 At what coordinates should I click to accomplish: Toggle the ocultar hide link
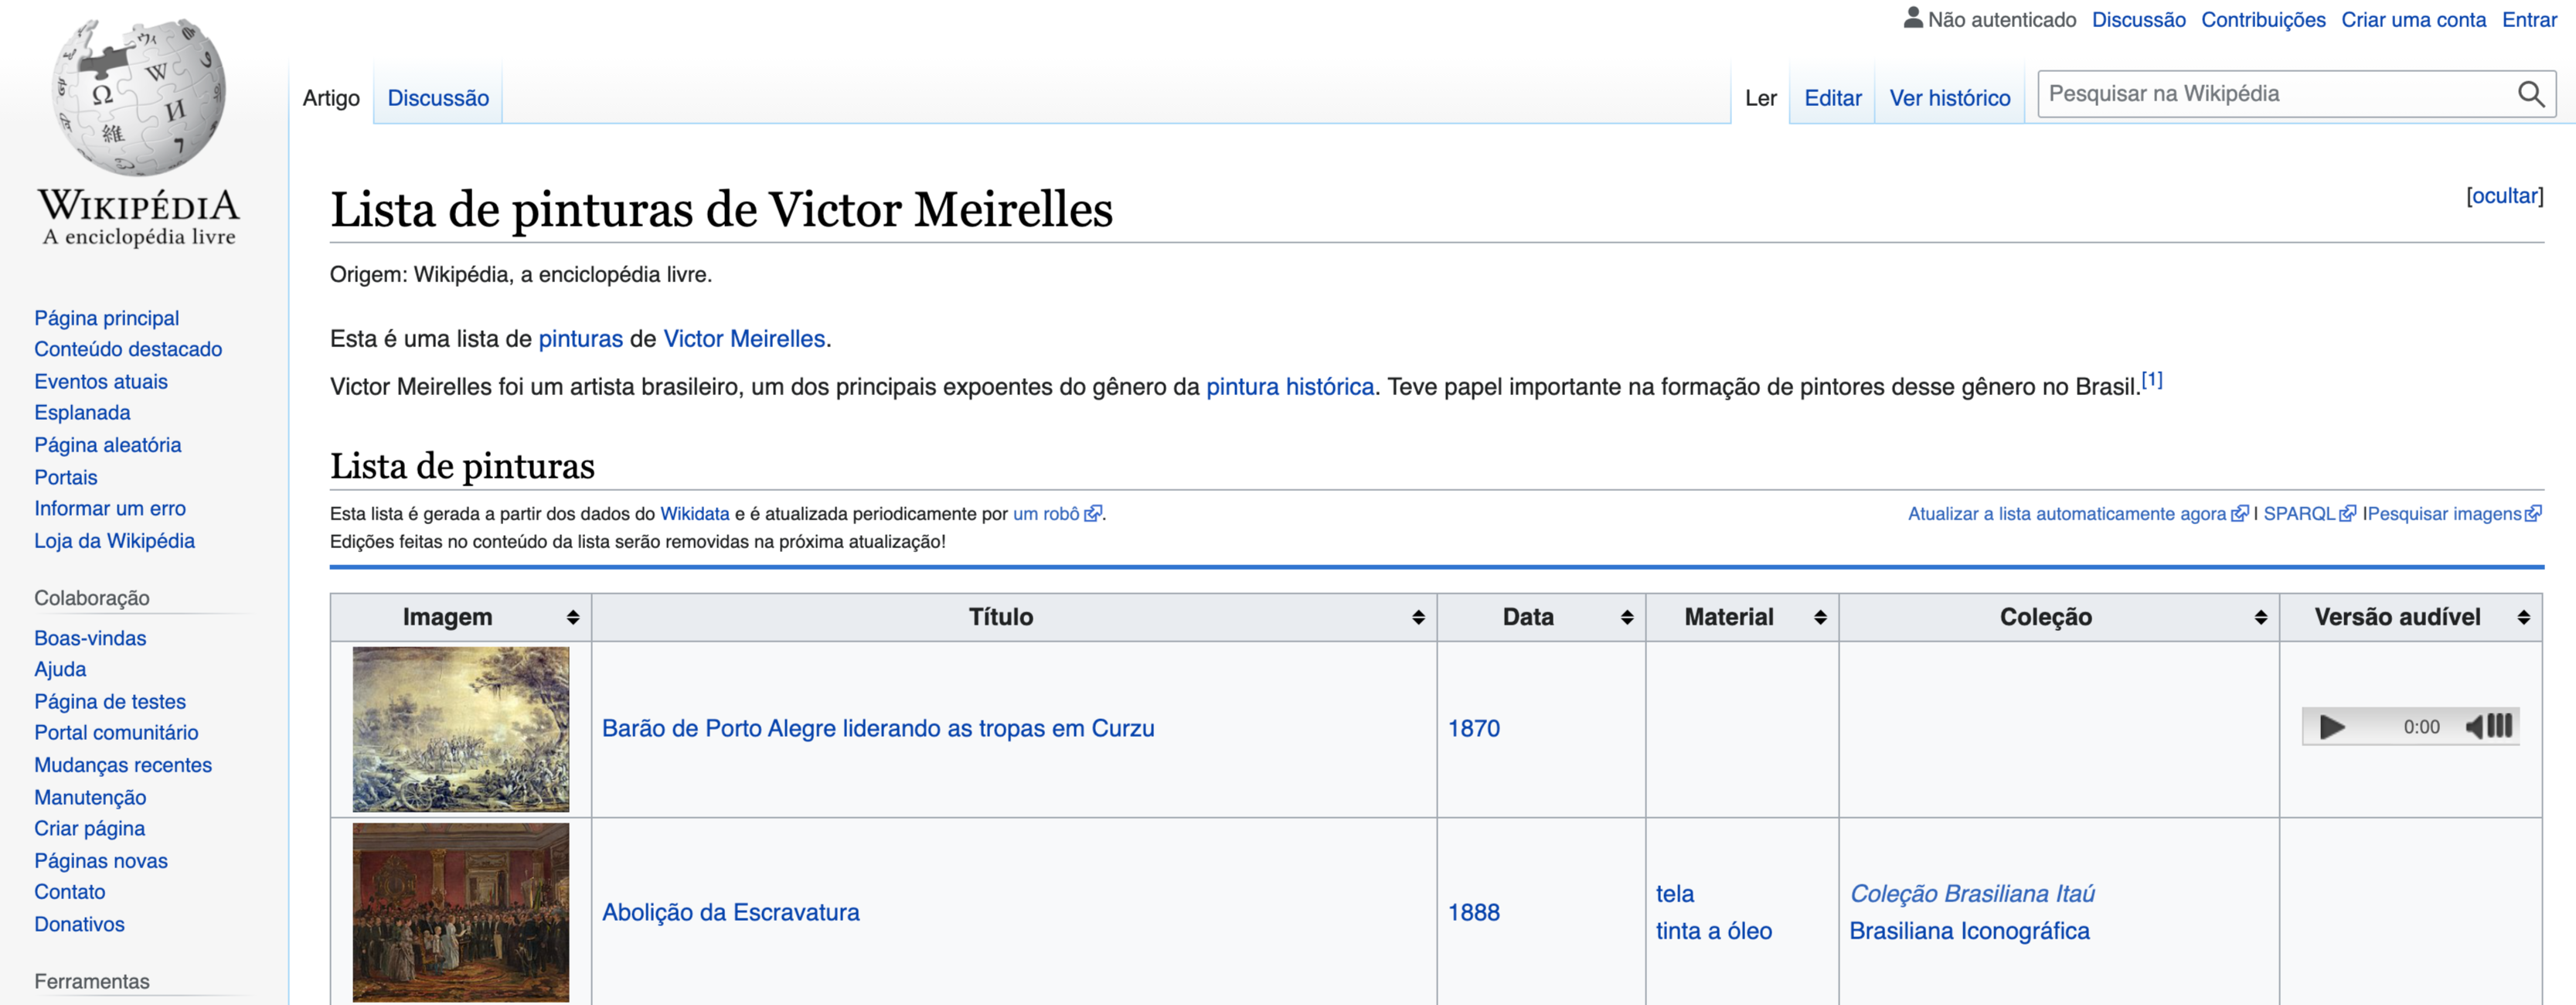[2504, 196]
